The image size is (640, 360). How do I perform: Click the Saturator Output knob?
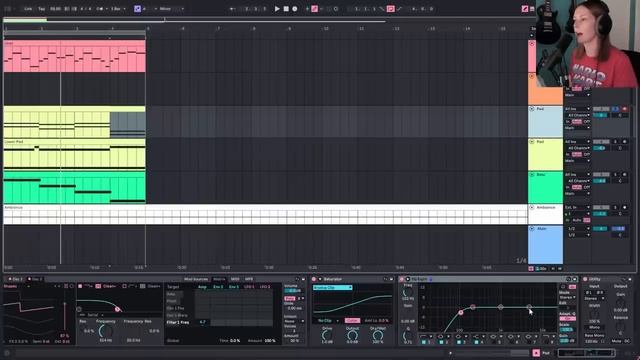coord(352,335)
